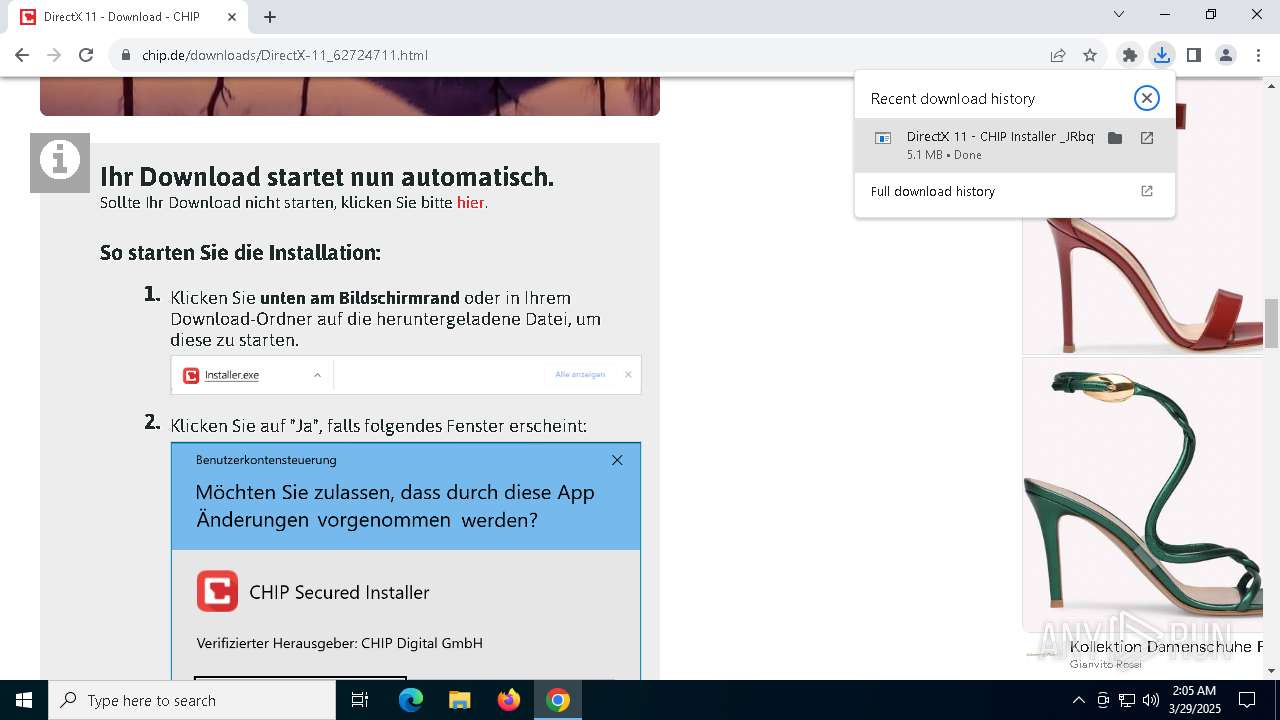Image resolution: width=1280 pixels, height=720 pixels.
Task: Go forward to next page
Action: (54, 55)
